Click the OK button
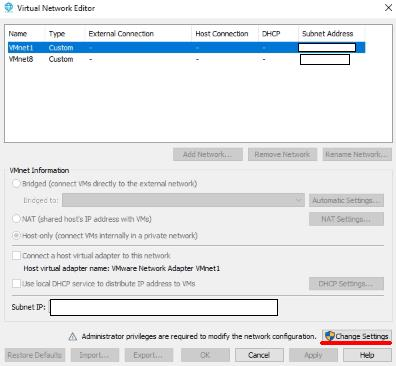Screen dimensions: 396x366 coord(205,355)
